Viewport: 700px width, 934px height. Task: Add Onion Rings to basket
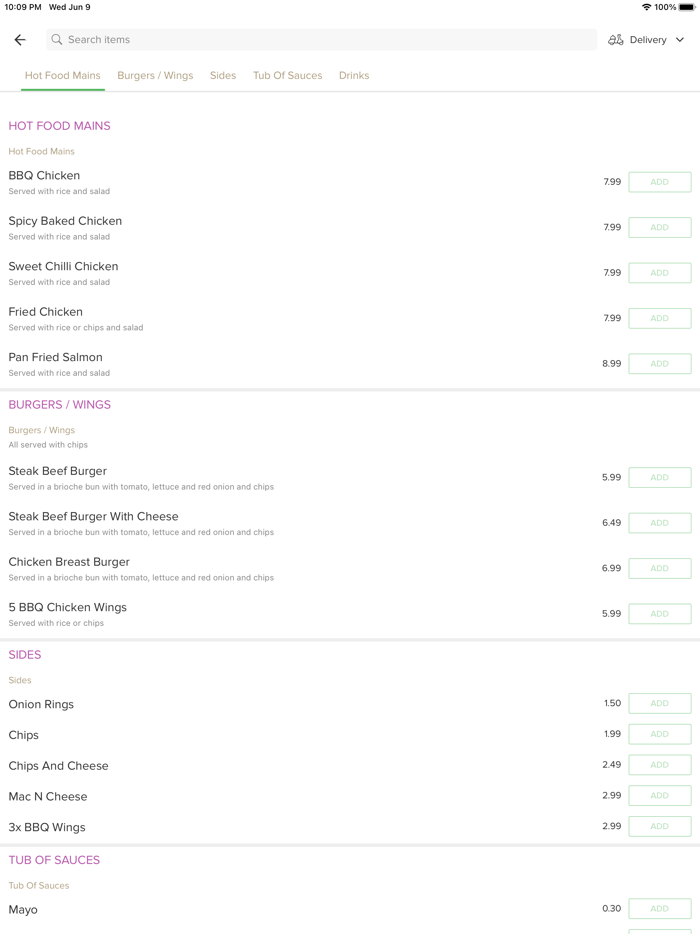659,704
